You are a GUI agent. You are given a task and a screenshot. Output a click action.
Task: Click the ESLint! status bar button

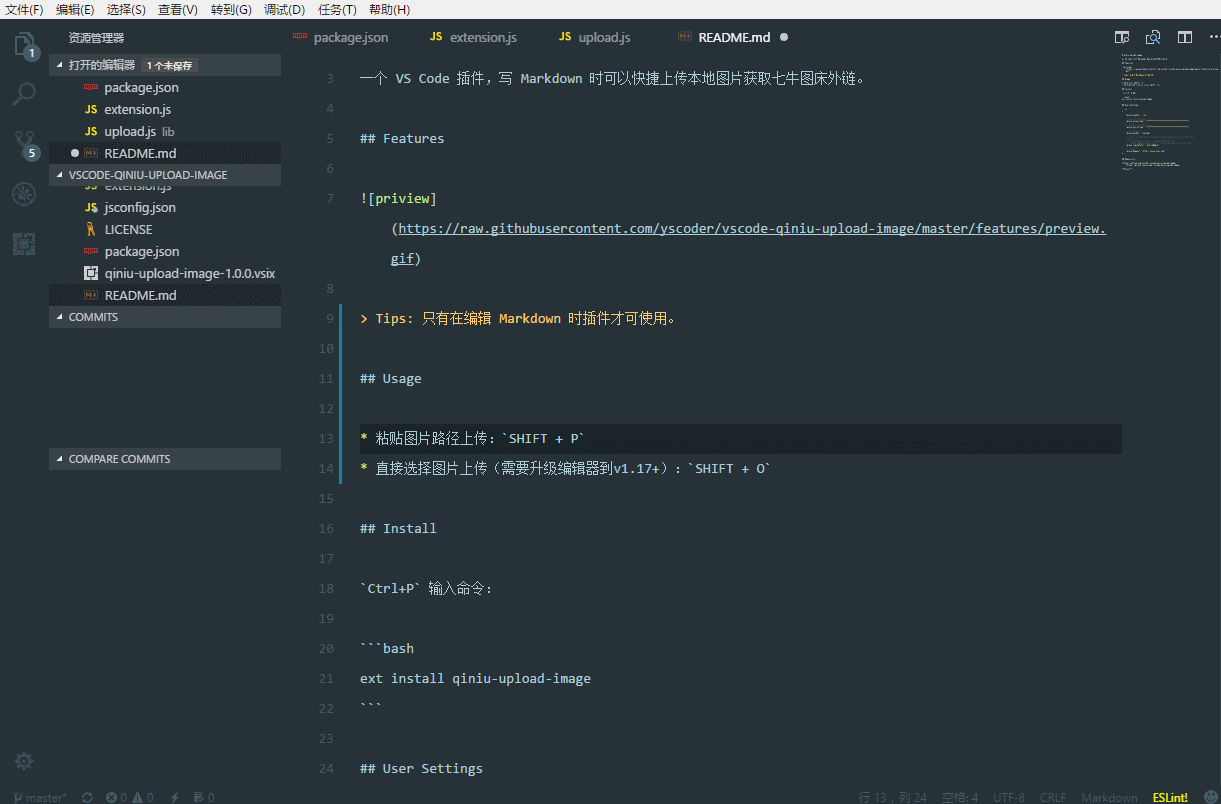[x=1170, y=797]
